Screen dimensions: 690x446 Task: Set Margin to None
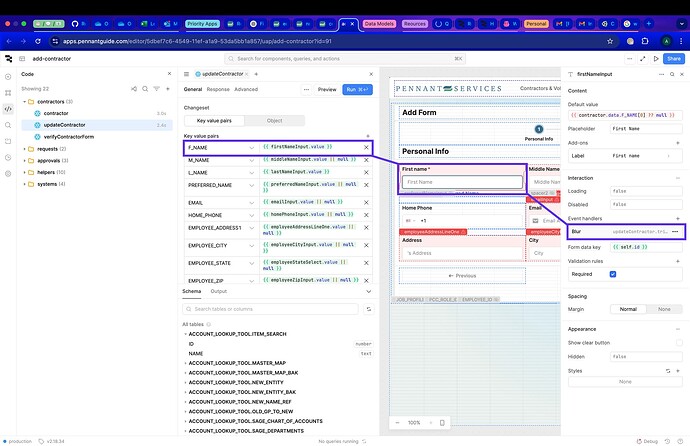coord(664,309)
